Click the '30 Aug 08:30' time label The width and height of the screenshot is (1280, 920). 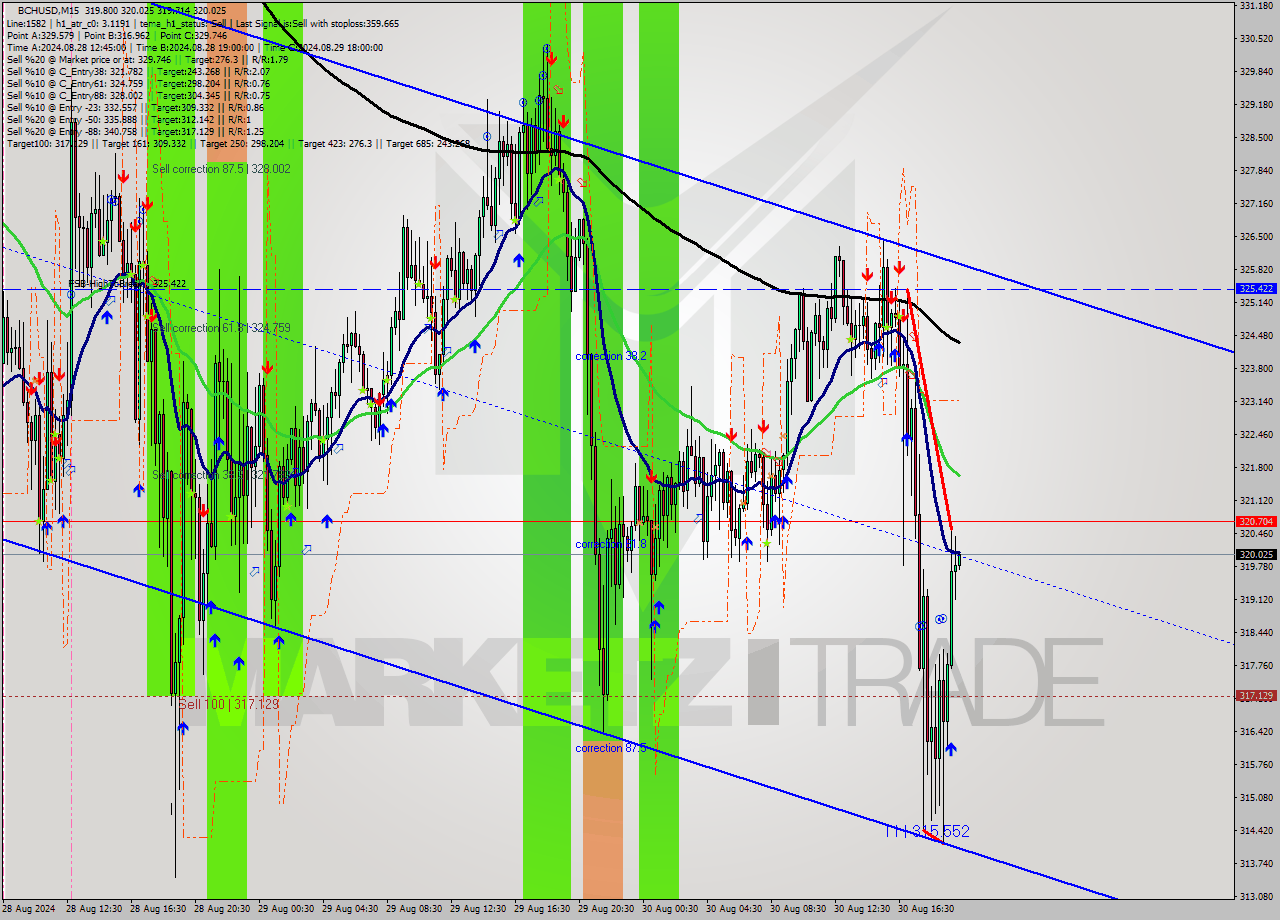[x=797, y=909]
